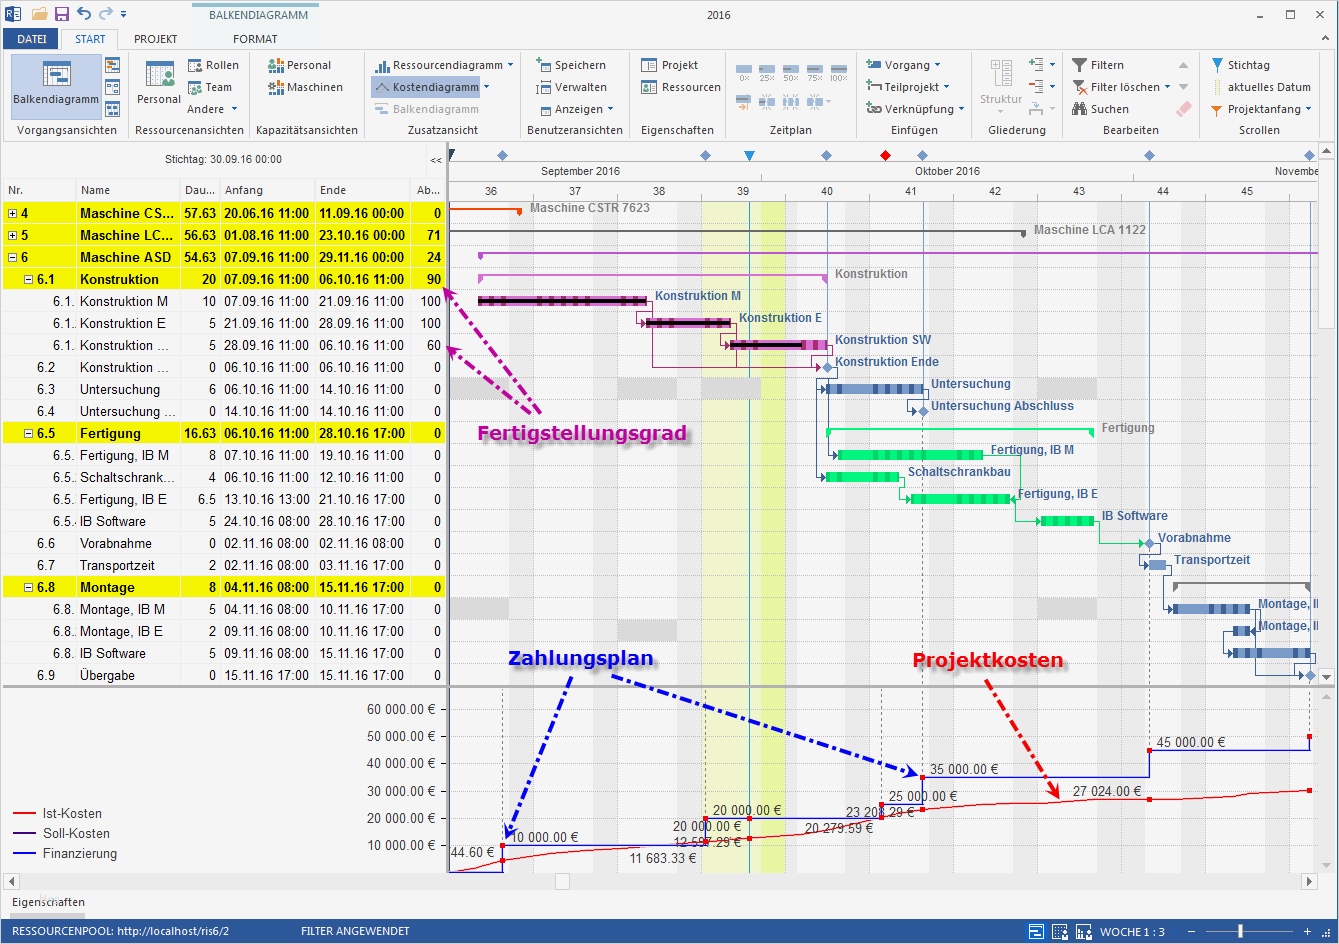This screenshot has width=1339, height=944.
Task: Select the Schaltschrankbau green task bar
Action: click(x=862, y=477)
